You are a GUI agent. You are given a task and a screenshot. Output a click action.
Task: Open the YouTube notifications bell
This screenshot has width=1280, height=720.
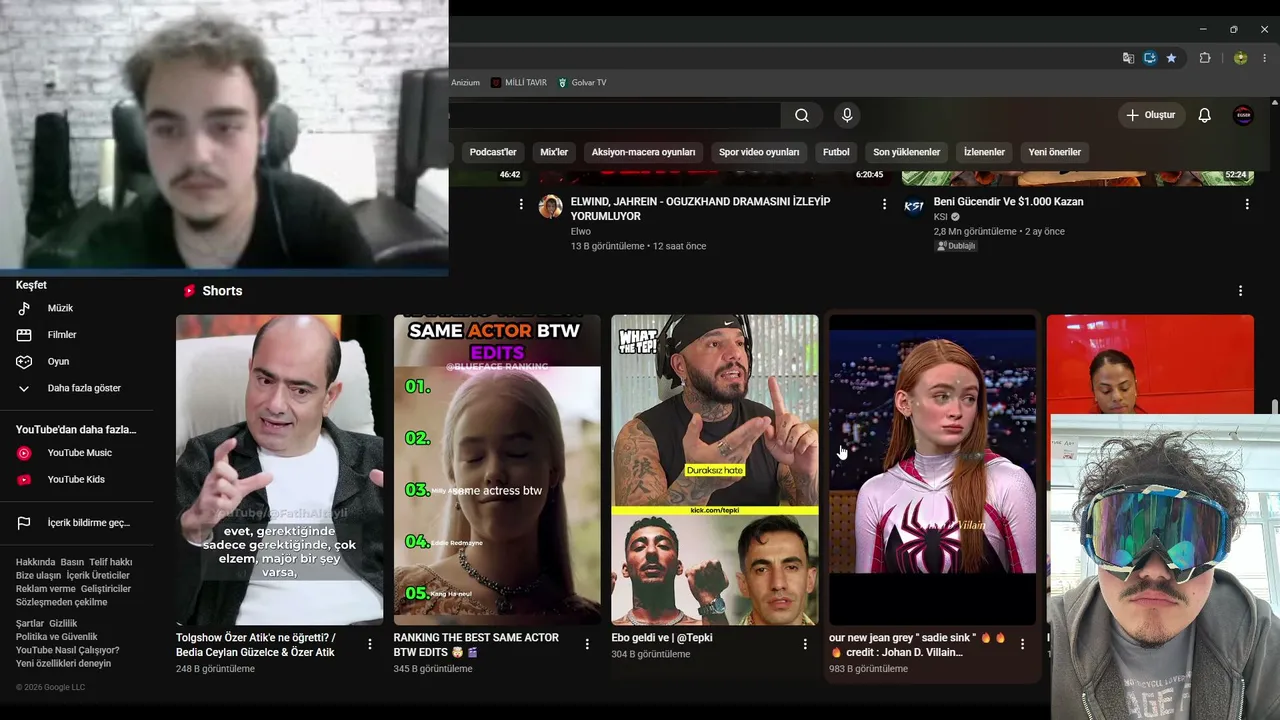tap(1205, 115)
